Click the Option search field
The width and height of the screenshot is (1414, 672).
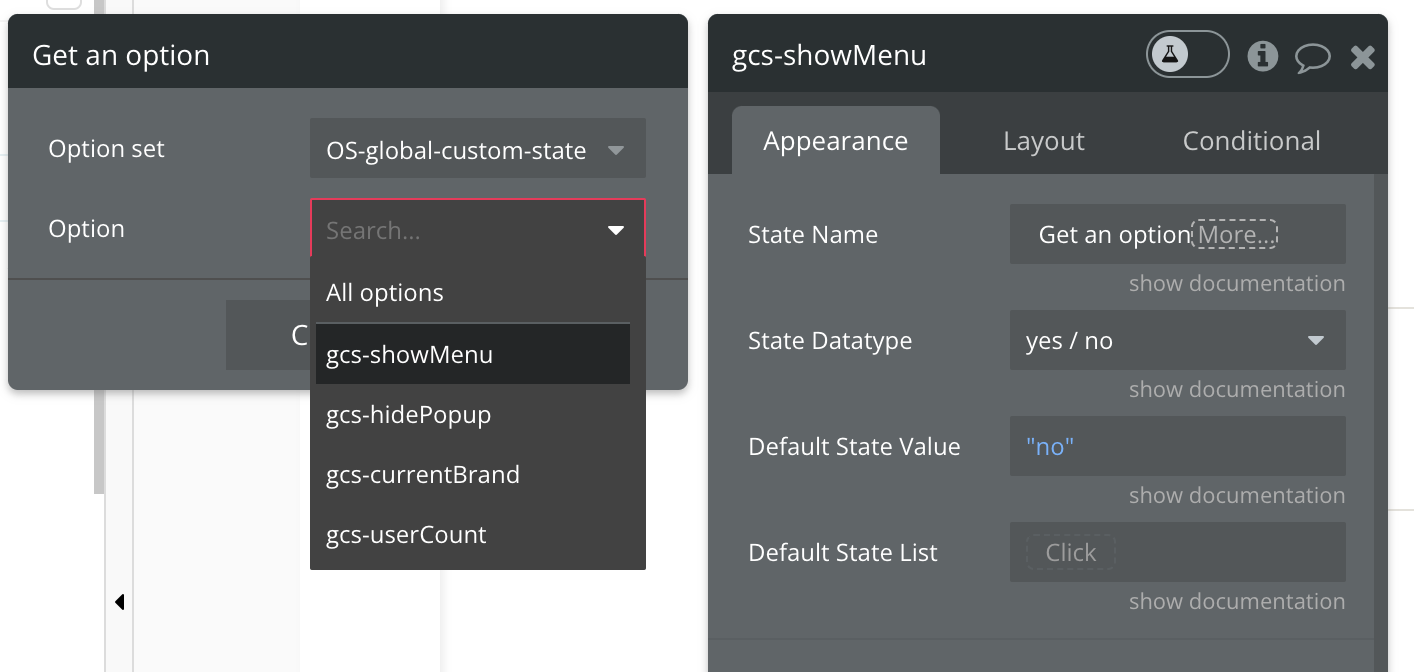(460, 230)
